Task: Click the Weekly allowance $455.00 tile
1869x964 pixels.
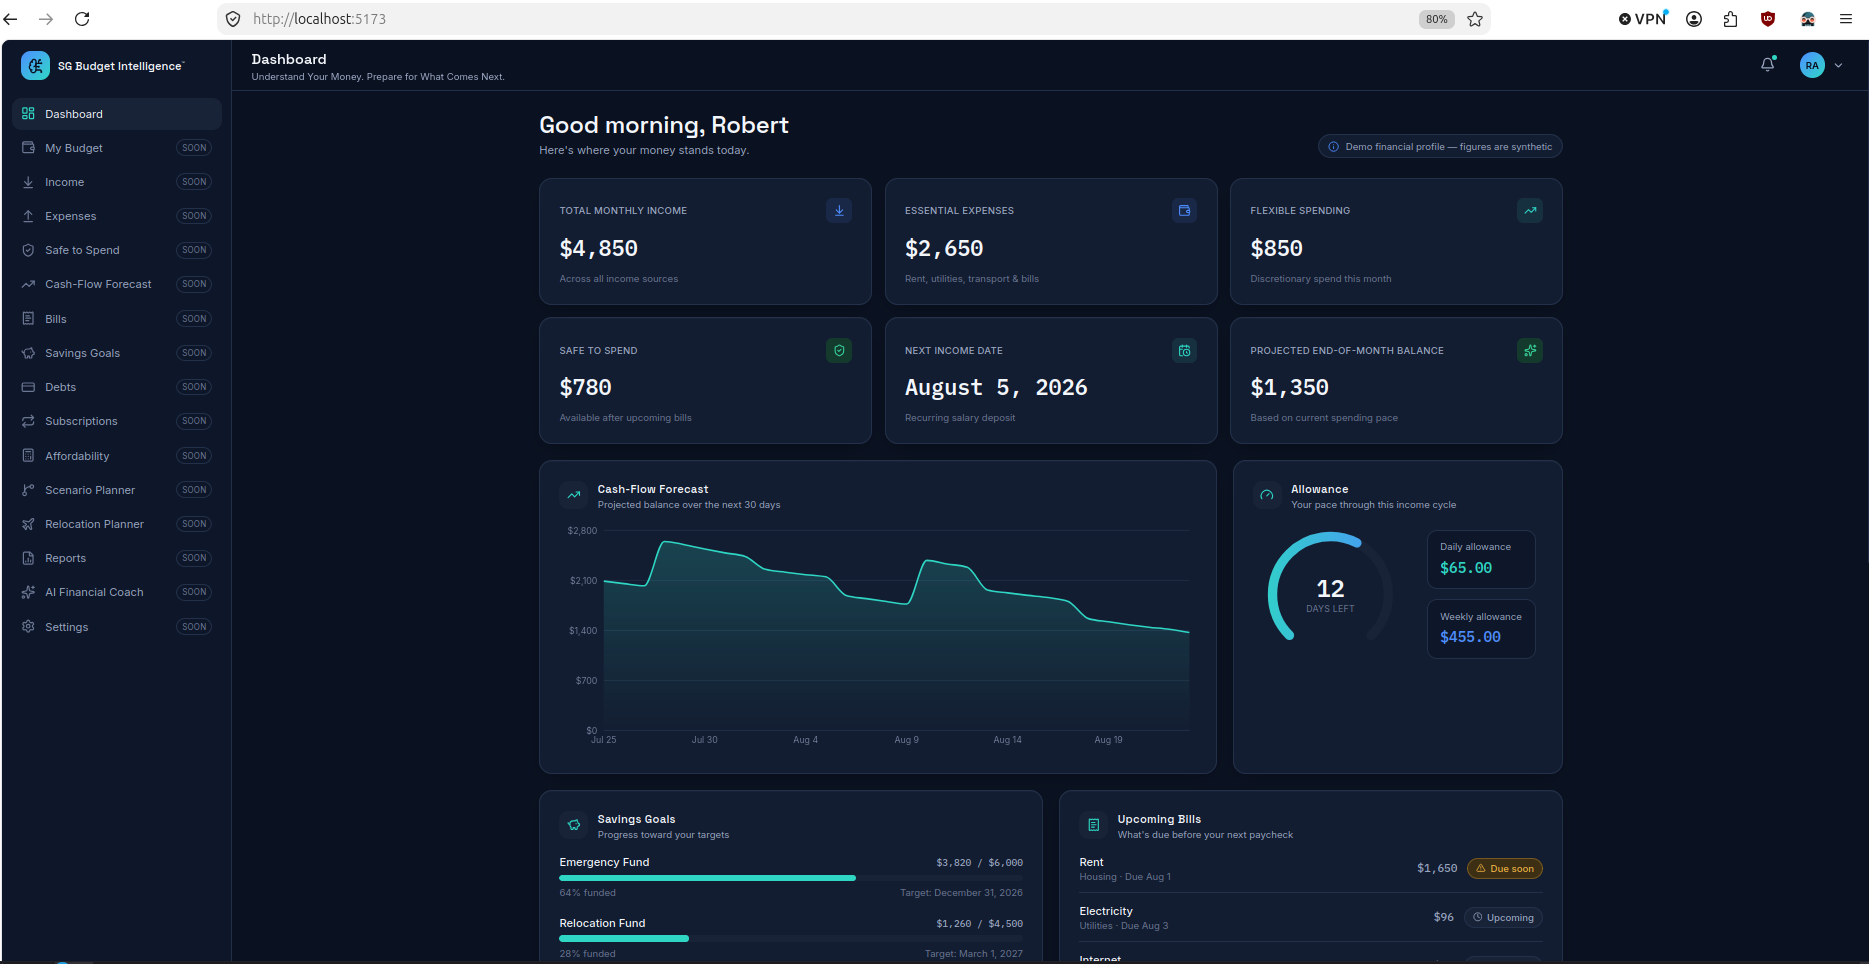Action: point(1481,629)
